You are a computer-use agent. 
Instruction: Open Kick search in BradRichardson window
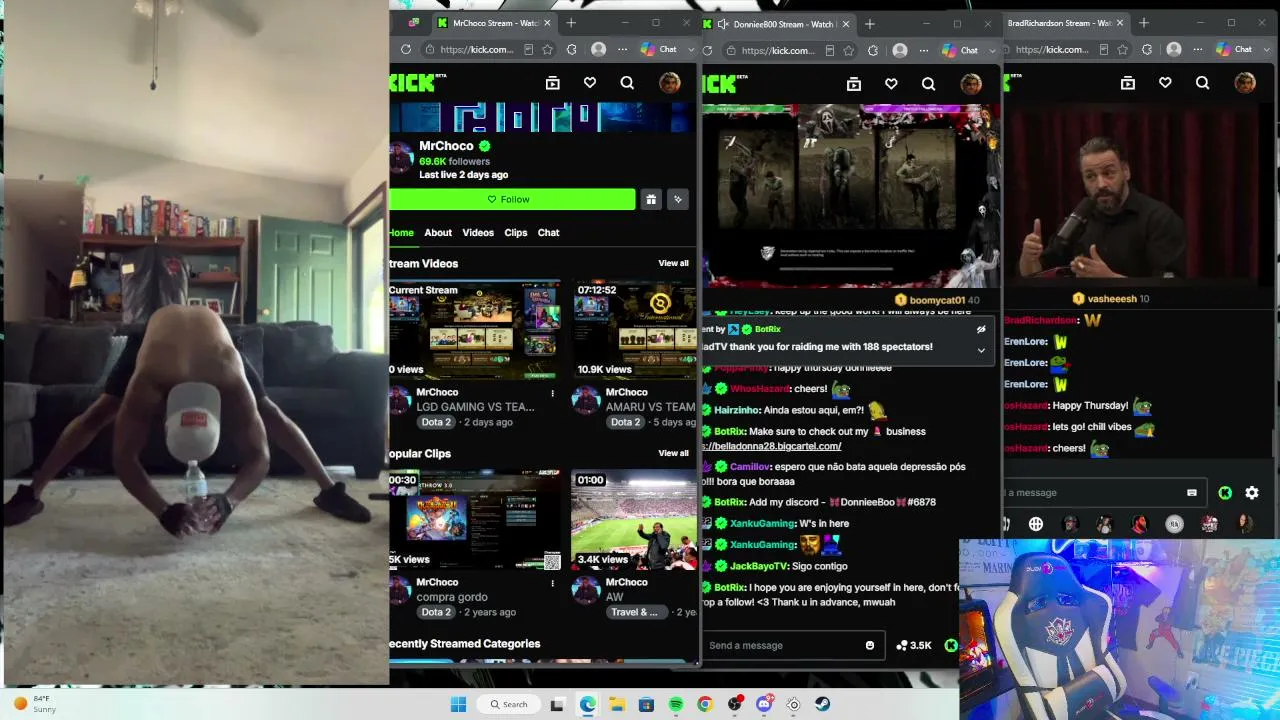1202,84
